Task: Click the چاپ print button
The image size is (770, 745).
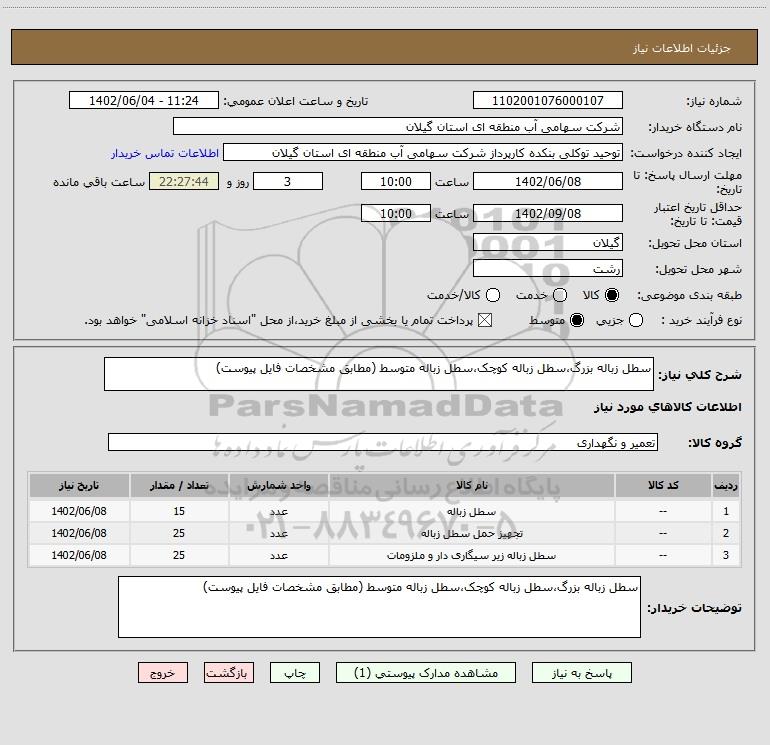Action: pyautogui.click(x=295, y=673)
